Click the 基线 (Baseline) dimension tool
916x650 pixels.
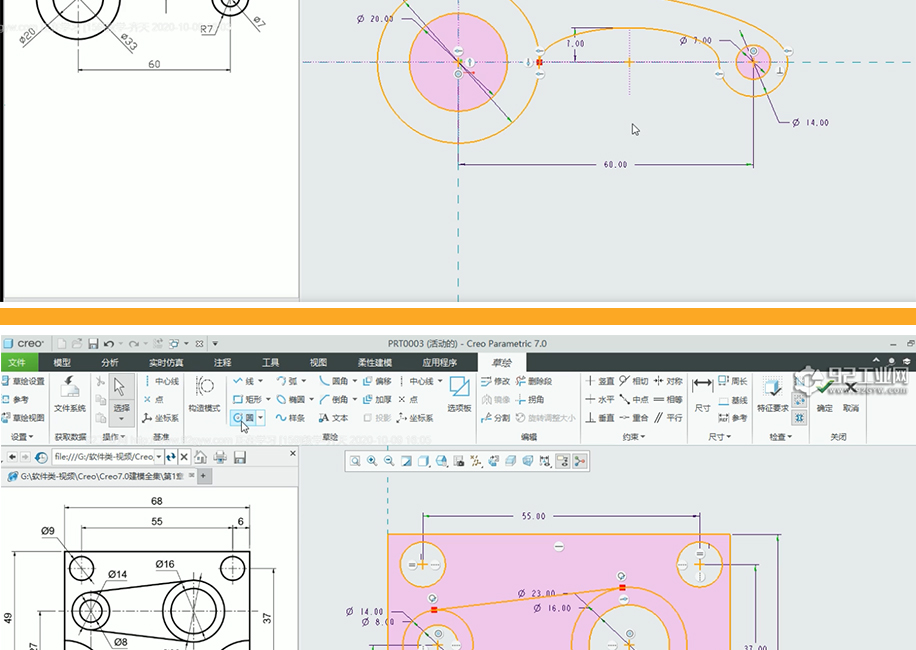pos(733,400)
